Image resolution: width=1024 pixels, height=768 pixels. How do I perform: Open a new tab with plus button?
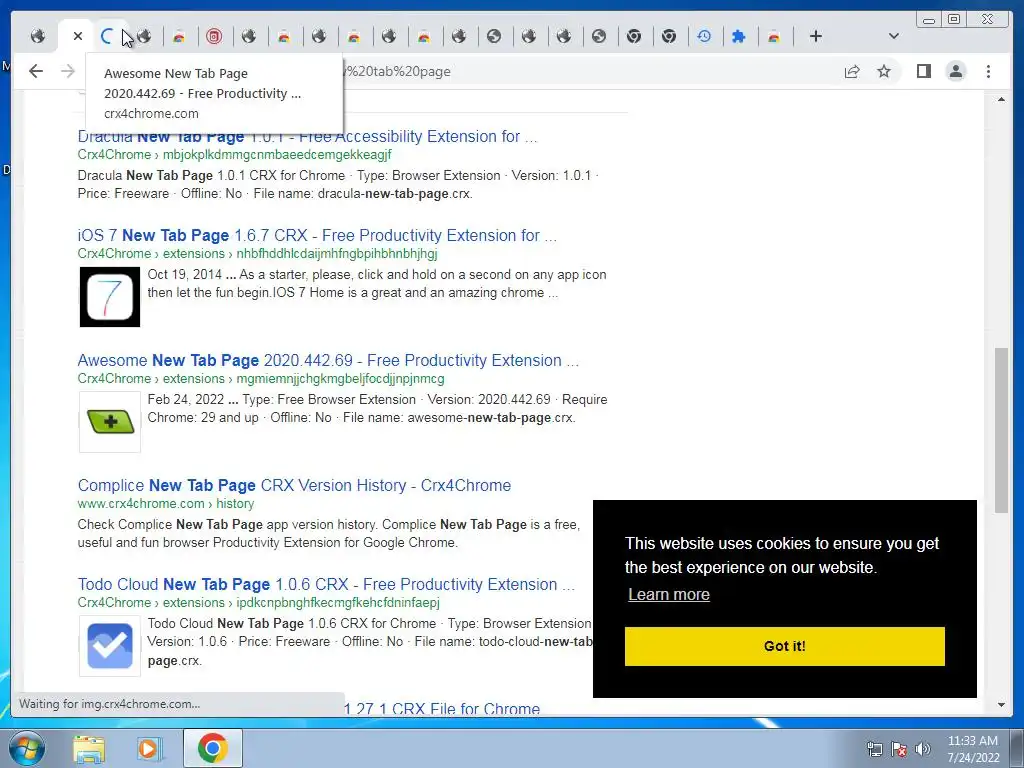point(816,36)
